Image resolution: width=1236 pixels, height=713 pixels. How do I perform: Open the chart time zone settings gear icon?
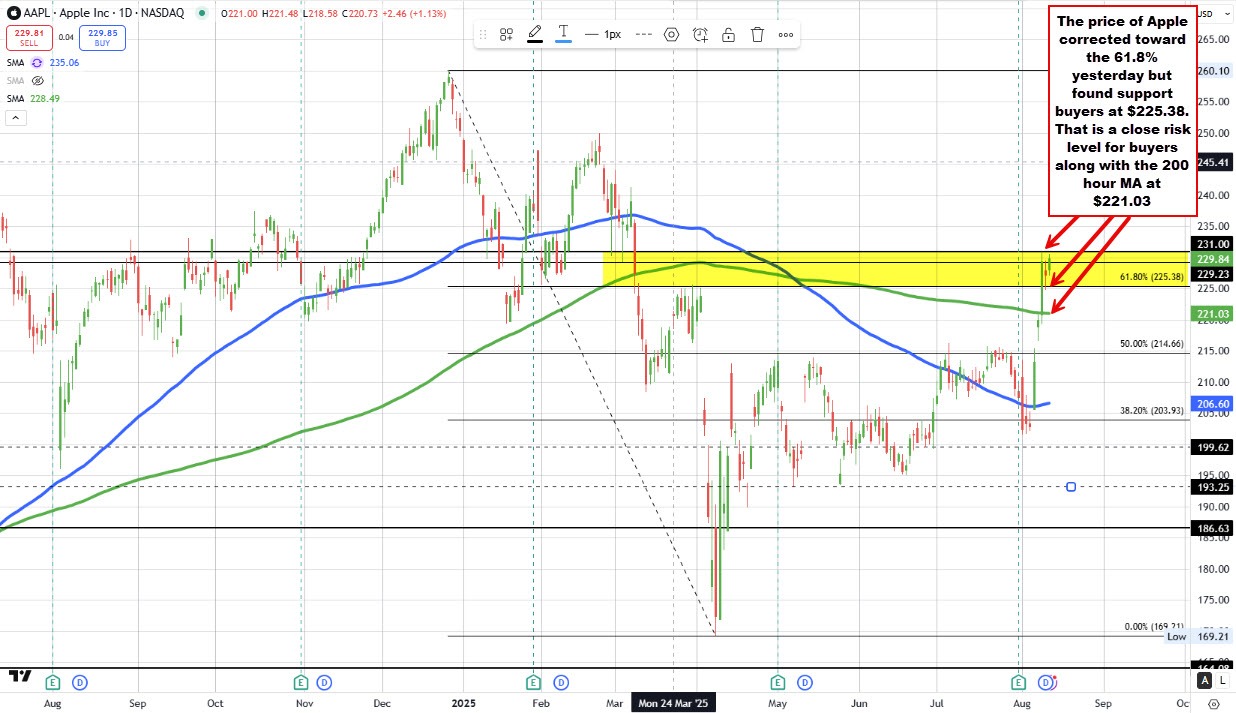coord(1213,704)
